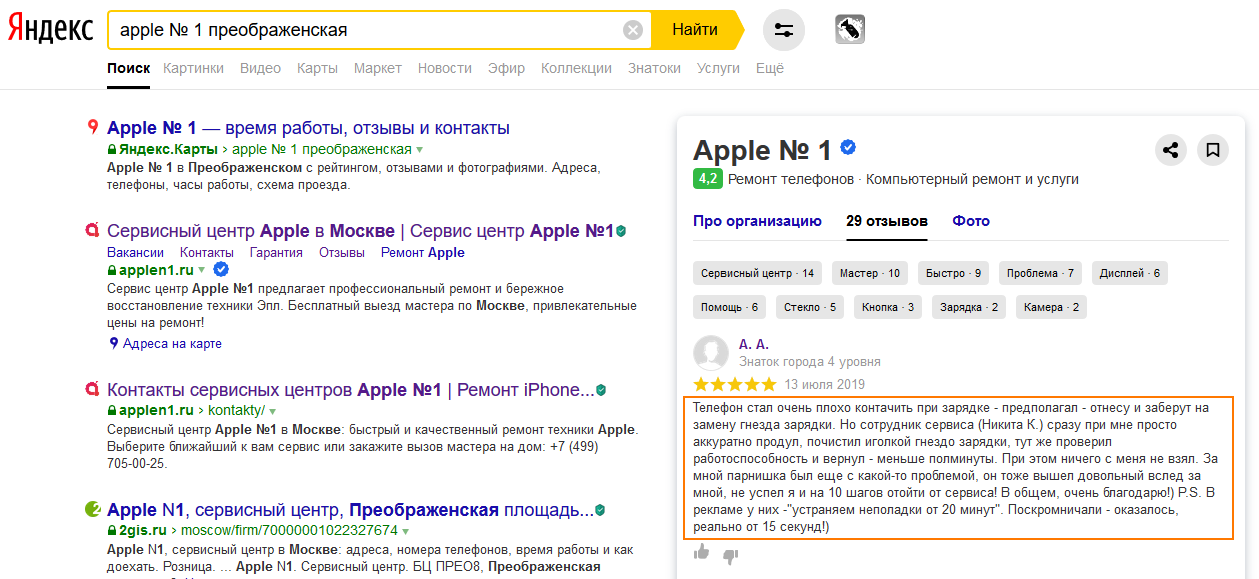Expand dropdown arrow next to Яндекс.Карты result URL

click(420, 150)
